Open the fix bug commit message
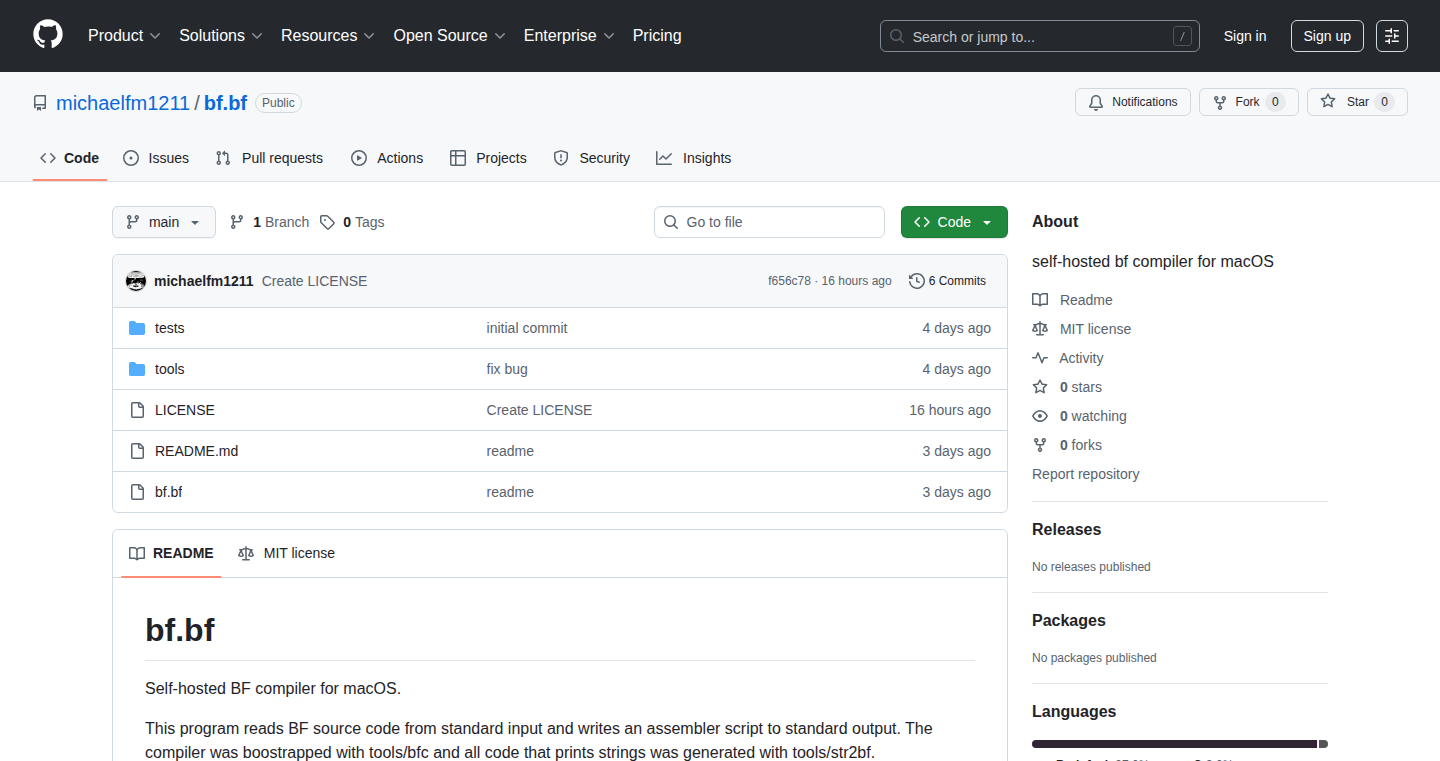The height and width of the screenshot is (761, 1440). click(x=507, y=369)
